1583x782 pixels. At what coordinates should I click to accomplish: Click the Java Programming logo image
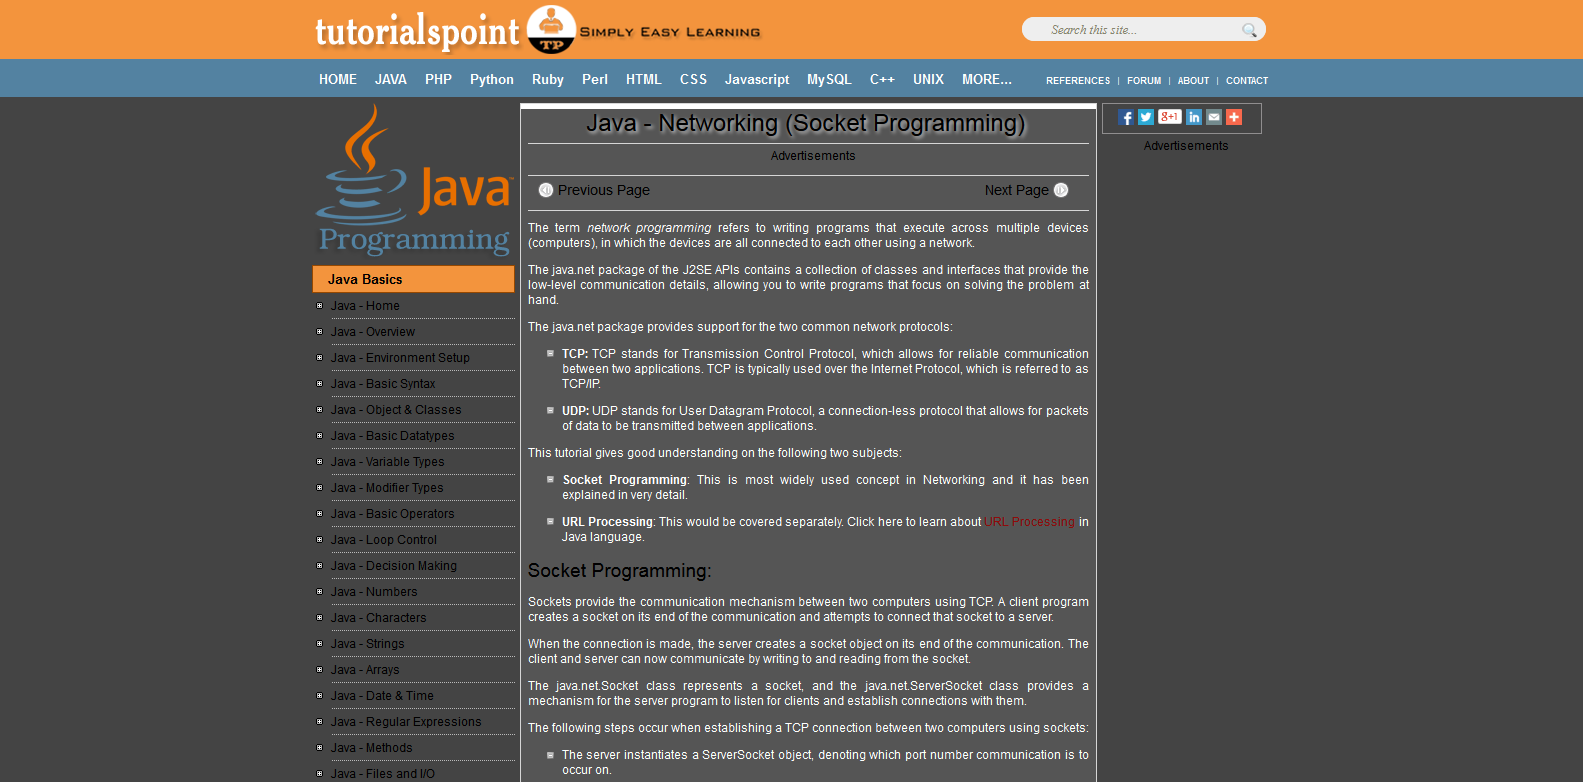(x=414, y=180)
